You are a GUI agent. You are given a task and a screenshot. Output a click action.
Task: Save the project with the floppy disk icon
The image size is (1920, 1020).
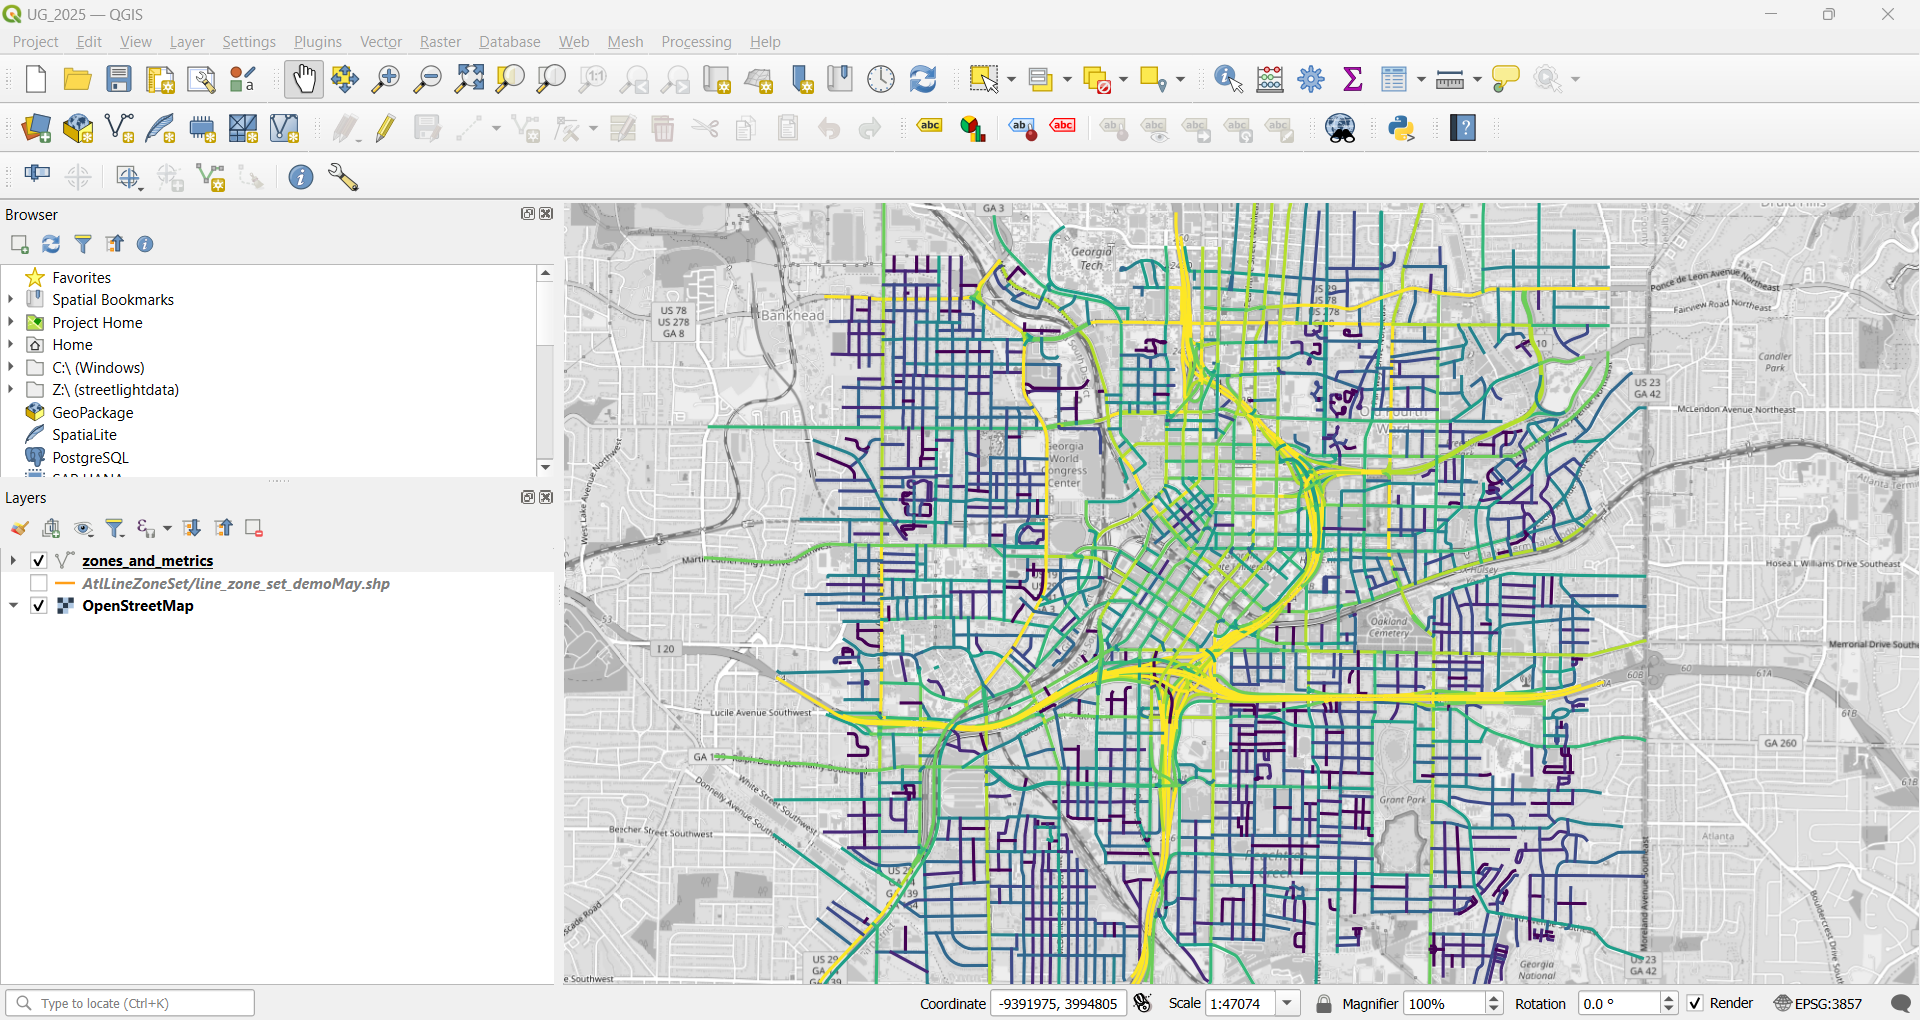coord(119,79)
